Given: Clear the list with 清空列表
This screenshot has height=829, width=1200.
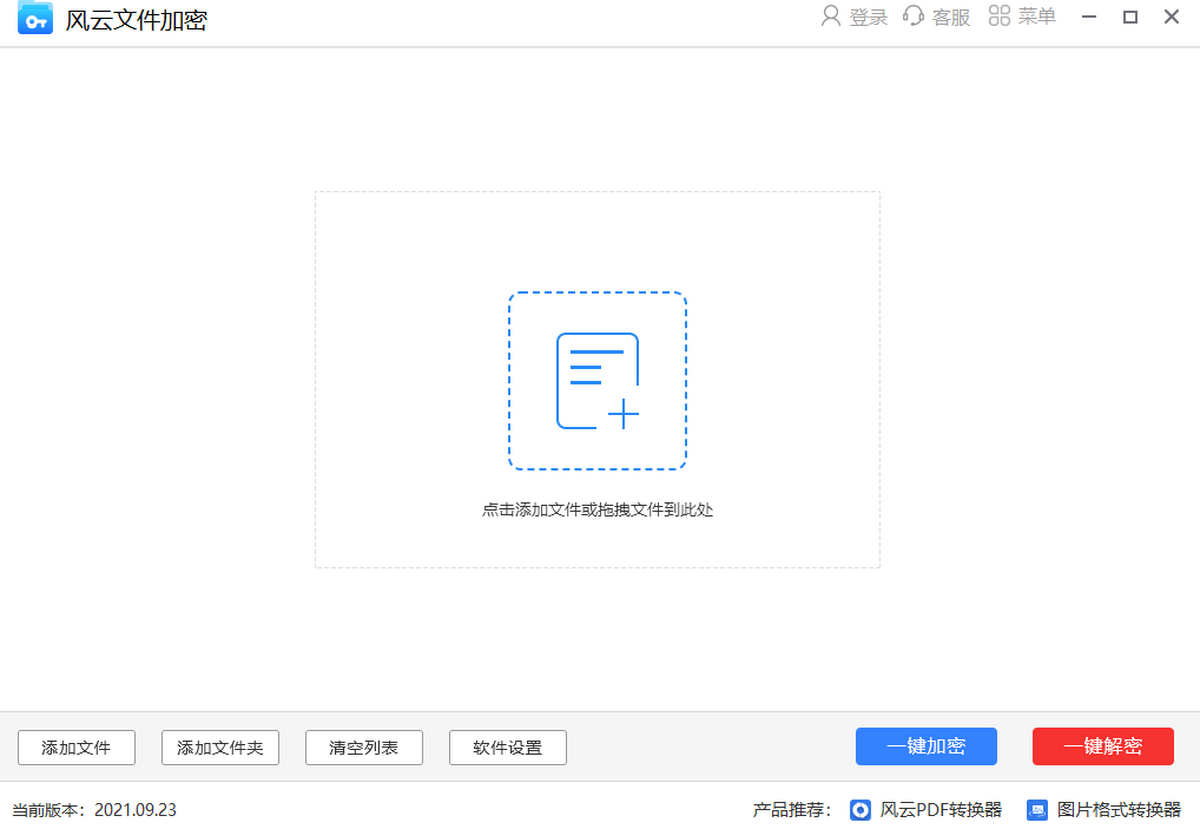Looking at the screenshot, I should (x=364, y=747).
